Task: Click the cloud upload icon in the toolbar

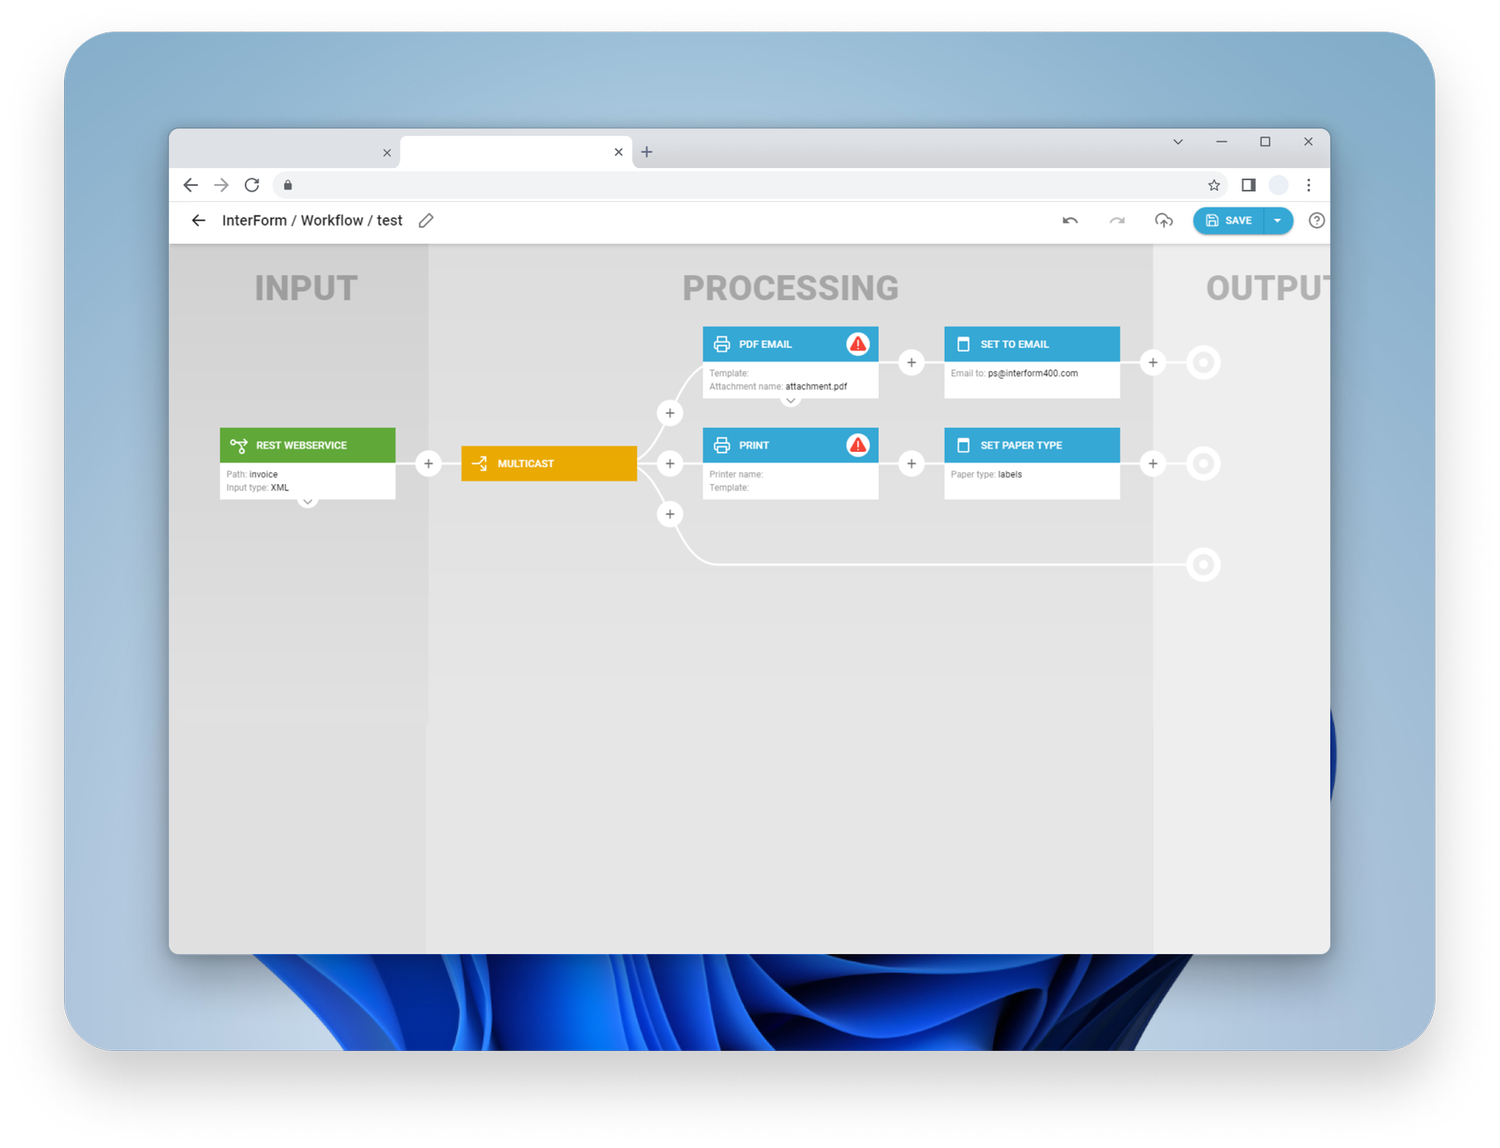Action: 1164,220
